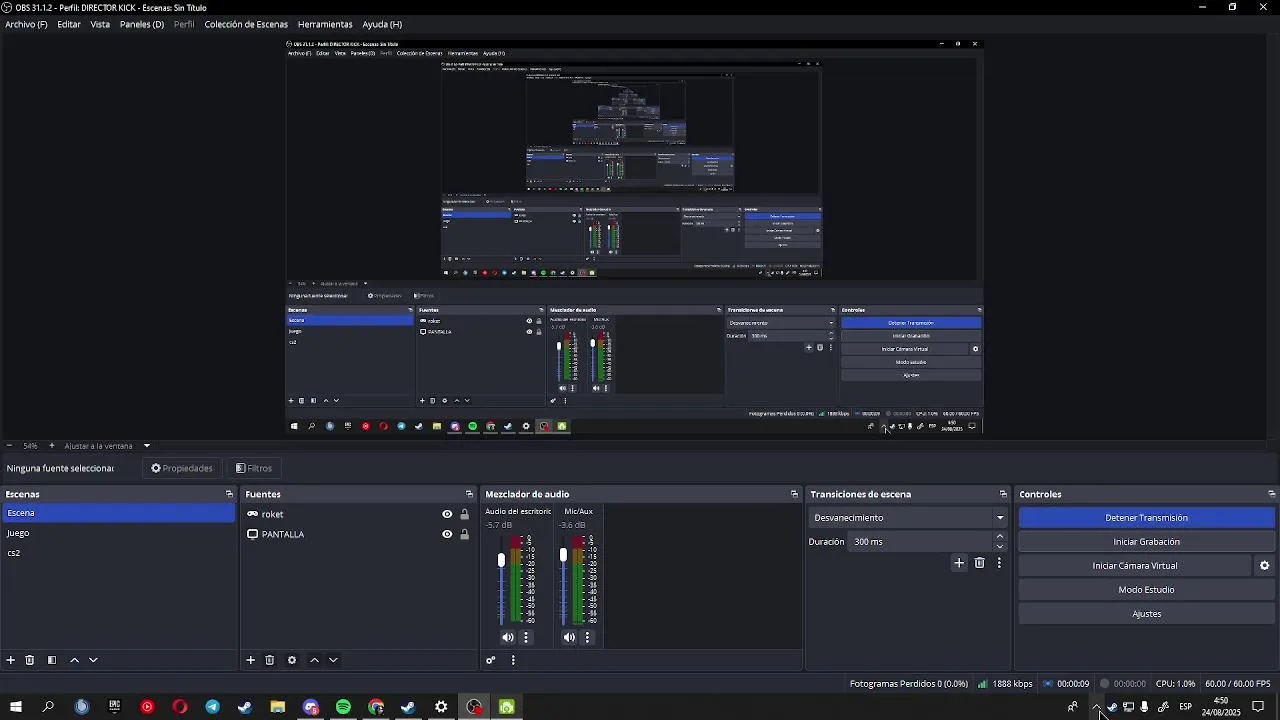Start the virtual camera with Iniciar Cámara Virtual
Image resolution: width=1280 pixels, height=720 pixels.
pyautogui.click(x=1135, y=566)
